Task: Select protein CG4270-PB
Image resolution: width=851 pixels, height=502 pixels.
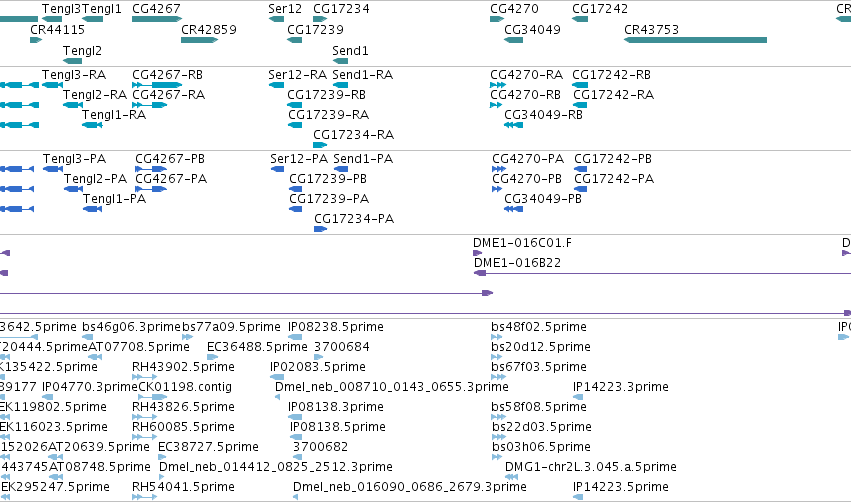Action: click(x=527, y=179)
